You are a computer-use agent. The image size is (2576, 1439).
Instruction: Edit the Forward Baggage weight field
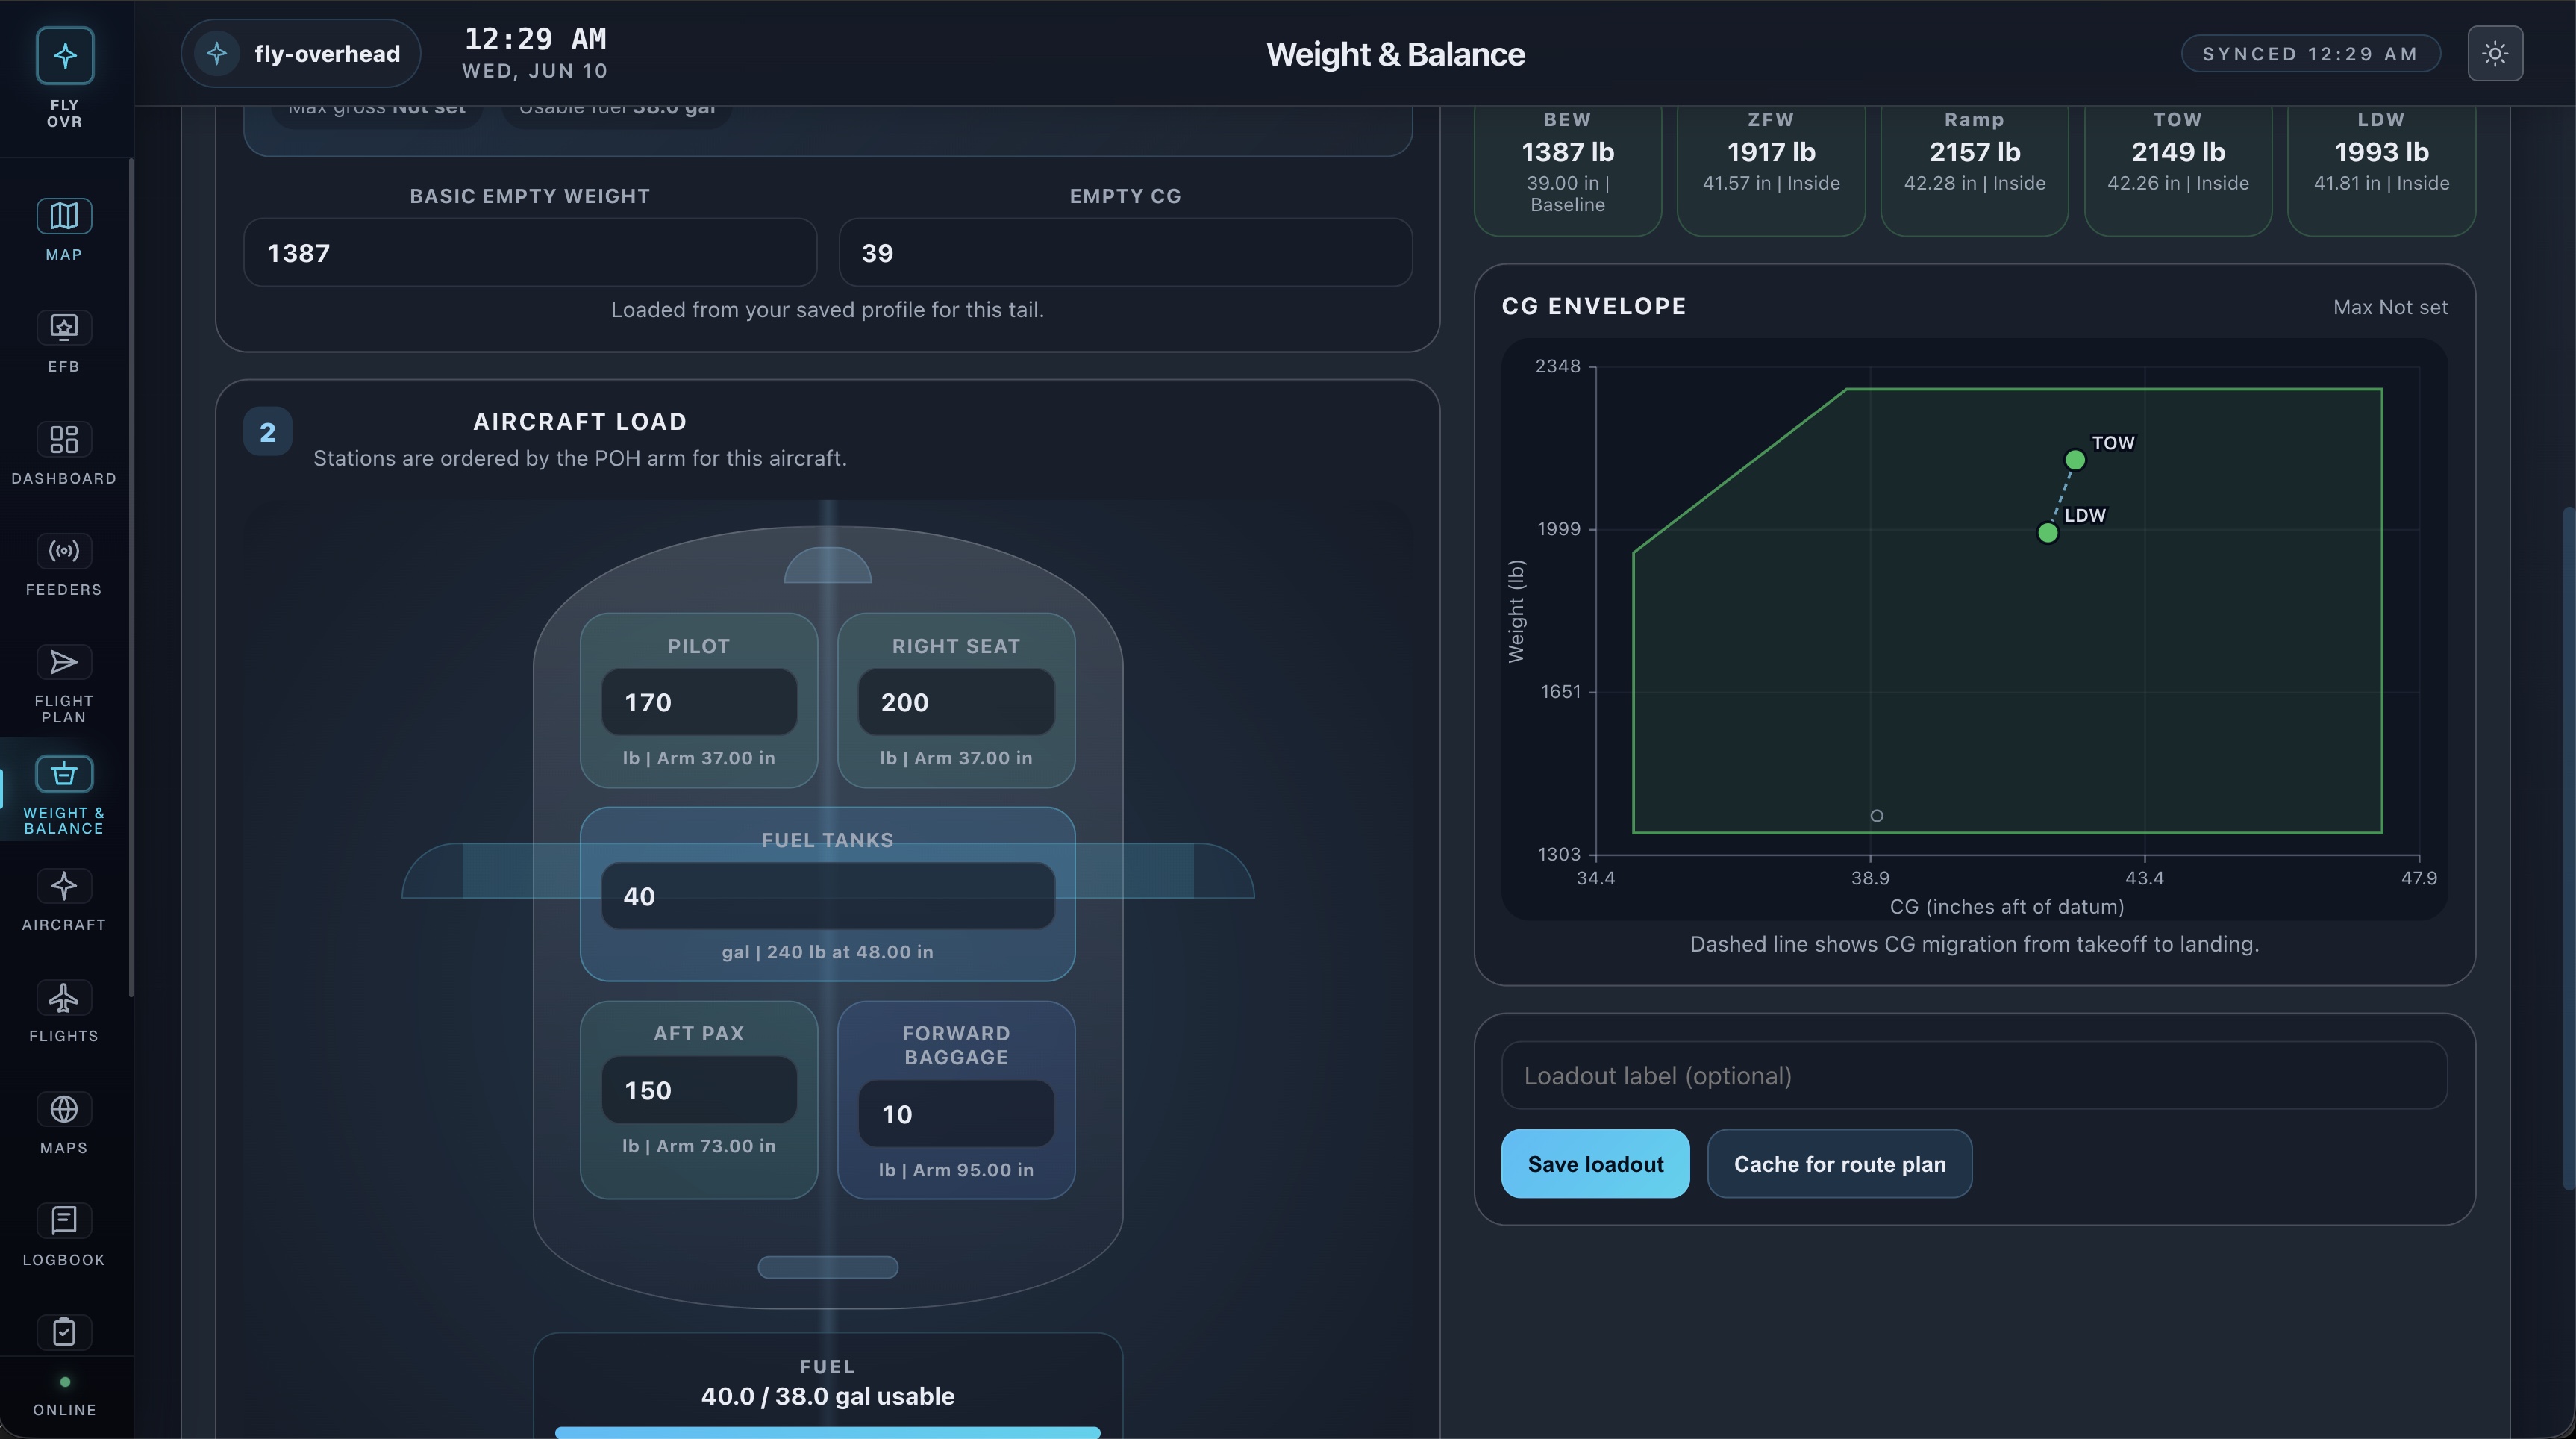coord(956,1114)
